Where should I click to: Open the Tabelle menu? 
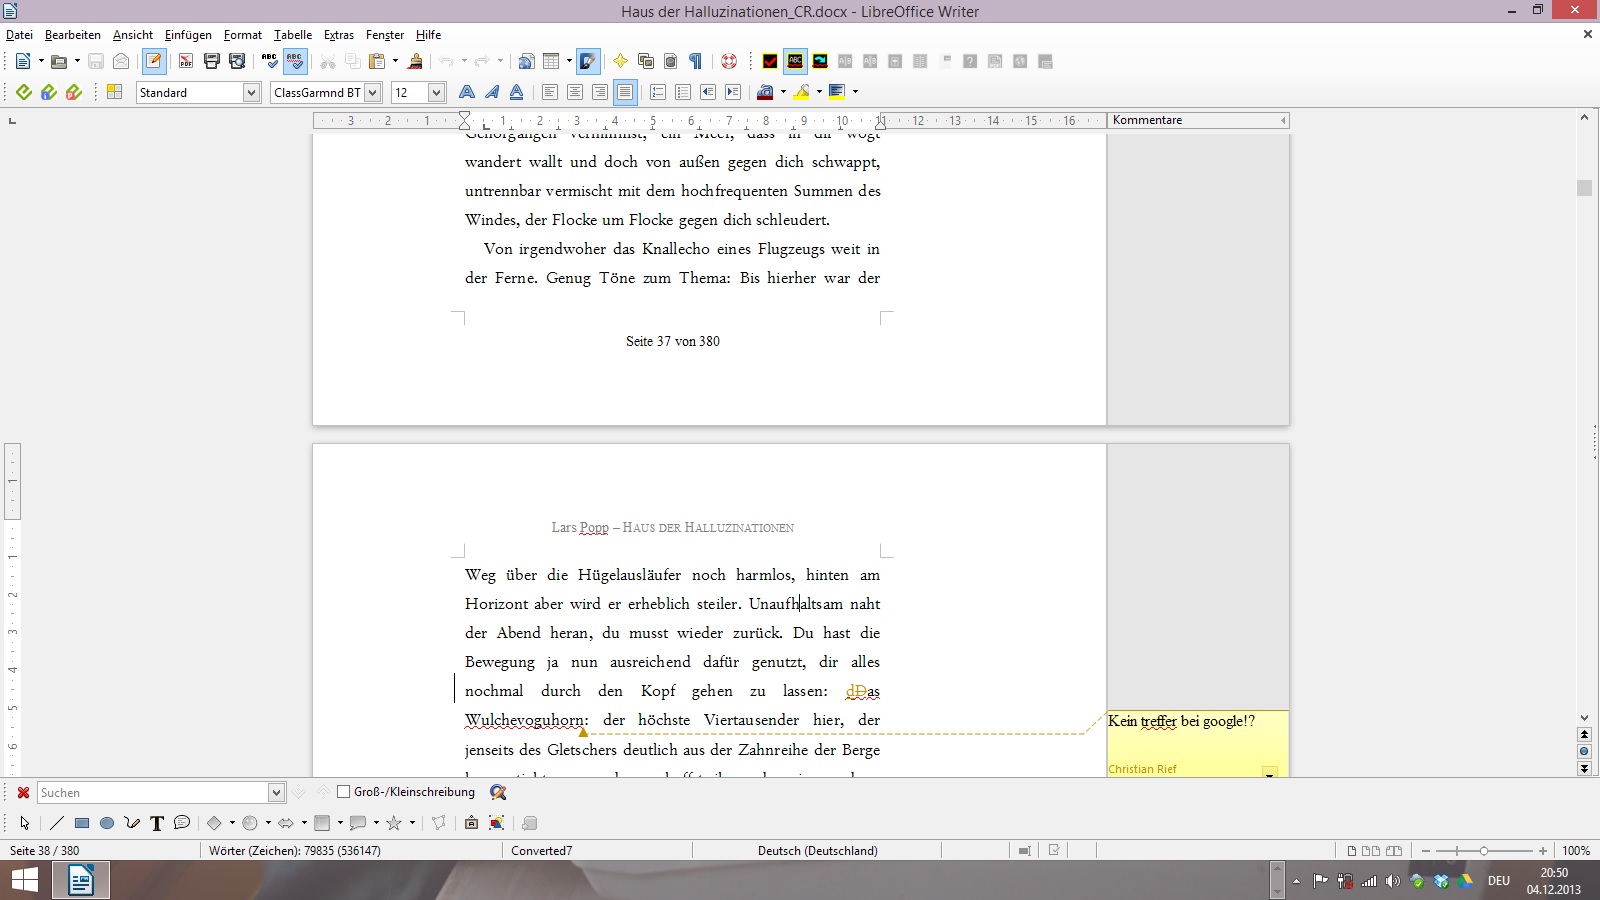(x=293, y=35)
